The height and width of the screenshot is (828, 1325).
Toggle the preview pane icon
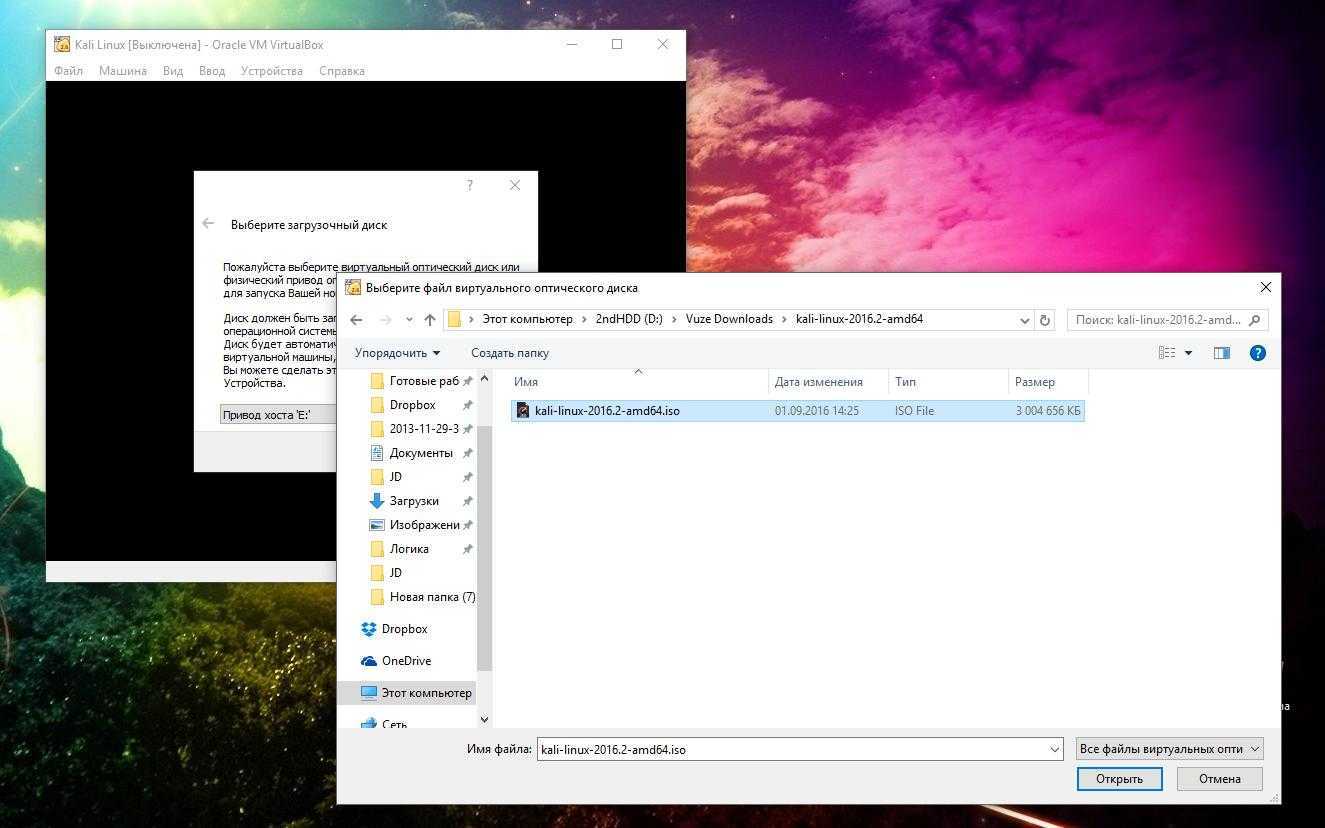[x=1221, y=353]
